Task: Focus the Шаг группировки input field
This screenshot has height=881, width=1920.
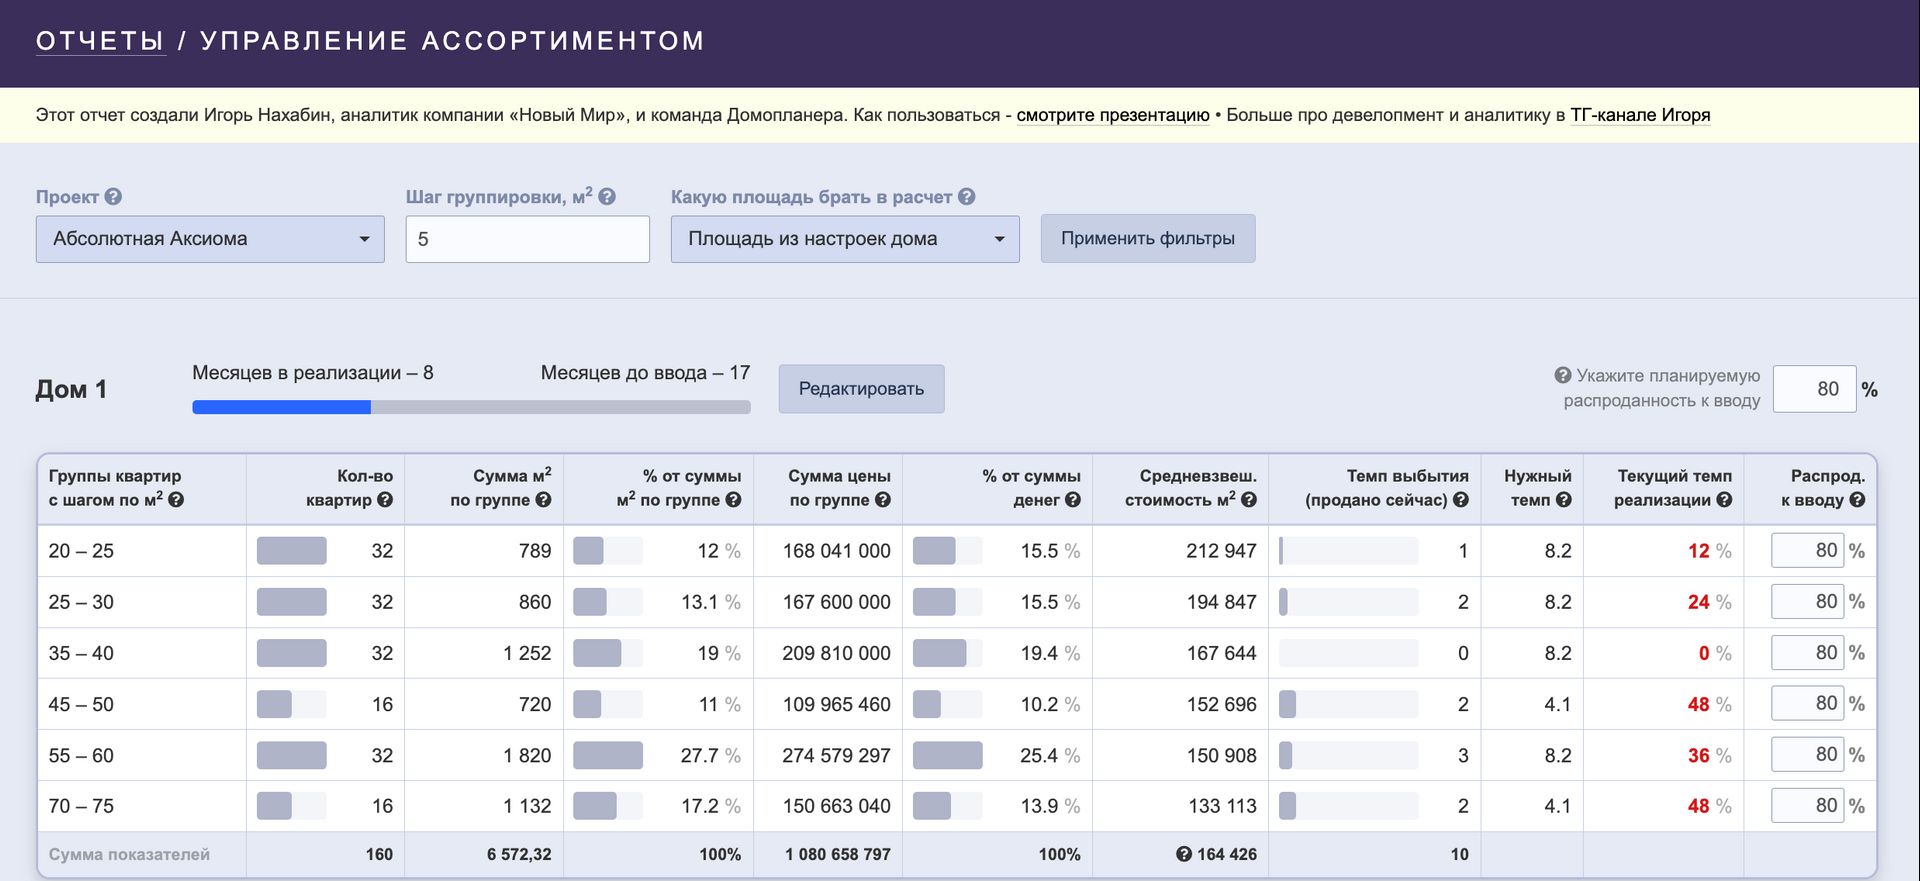Action: [x=527, y=240]
